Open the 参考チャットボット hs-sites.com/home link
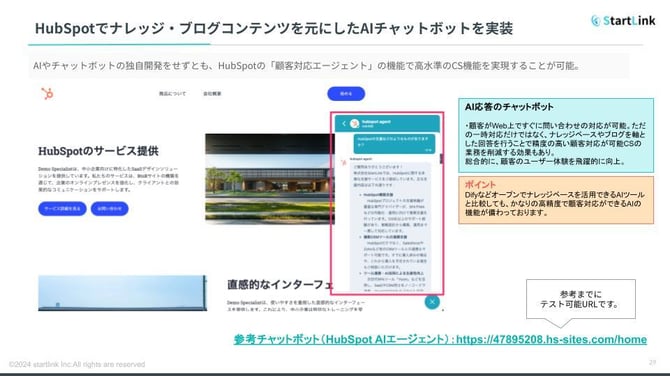The image size is (670, 376). tap(440, 339)
